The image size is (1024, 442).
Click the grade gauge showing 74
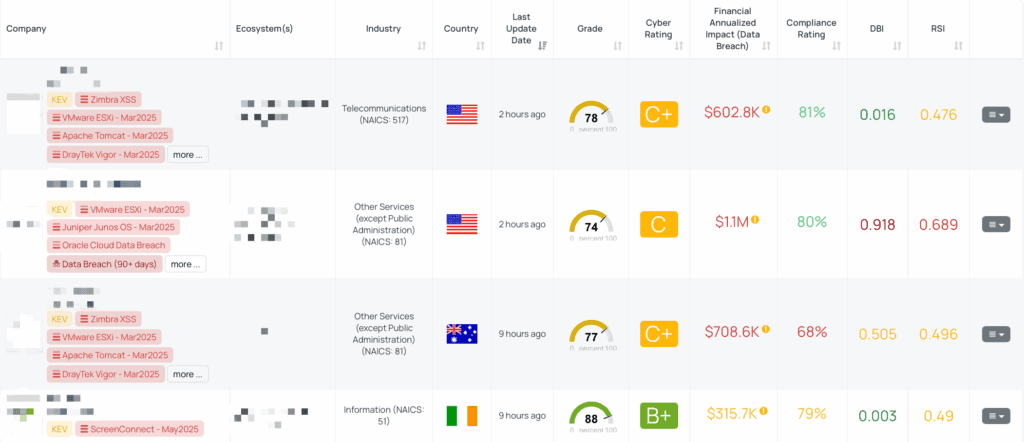coord(591,225)
